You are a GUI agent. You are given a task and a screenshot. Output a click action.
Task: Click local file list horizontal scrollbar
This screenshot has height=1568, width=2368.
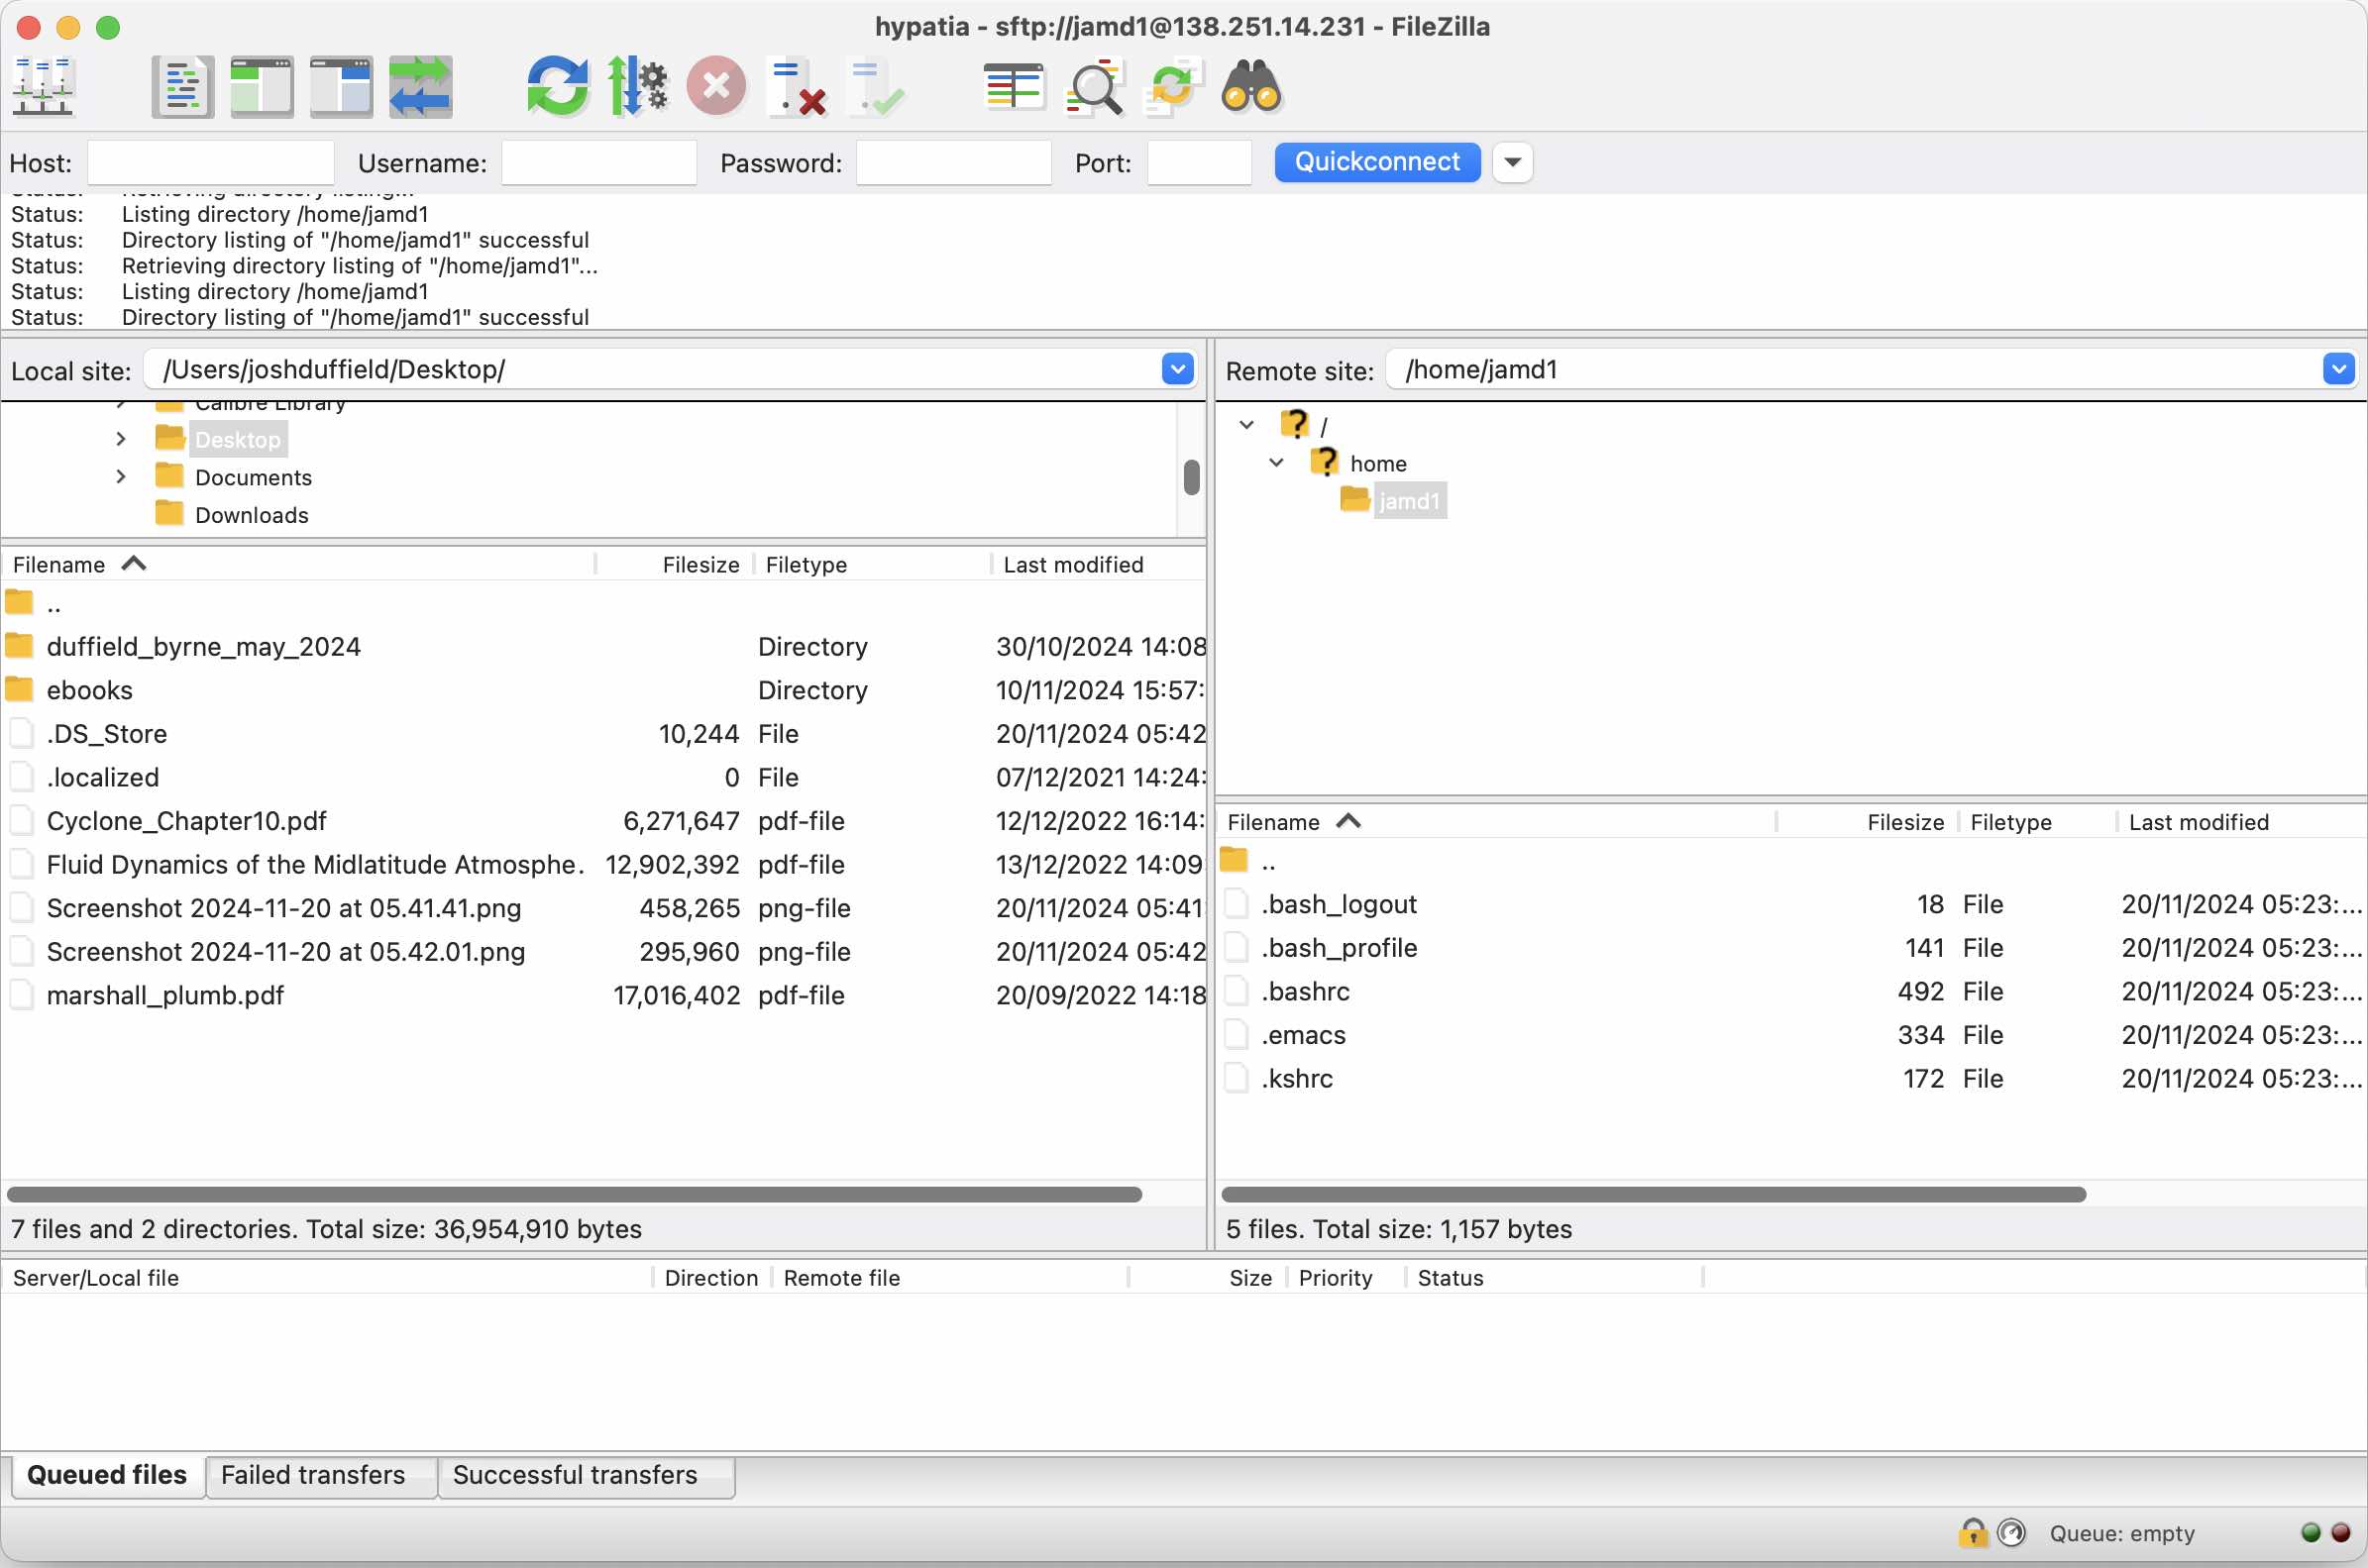pyautogui.click(x=574, y=1194)
